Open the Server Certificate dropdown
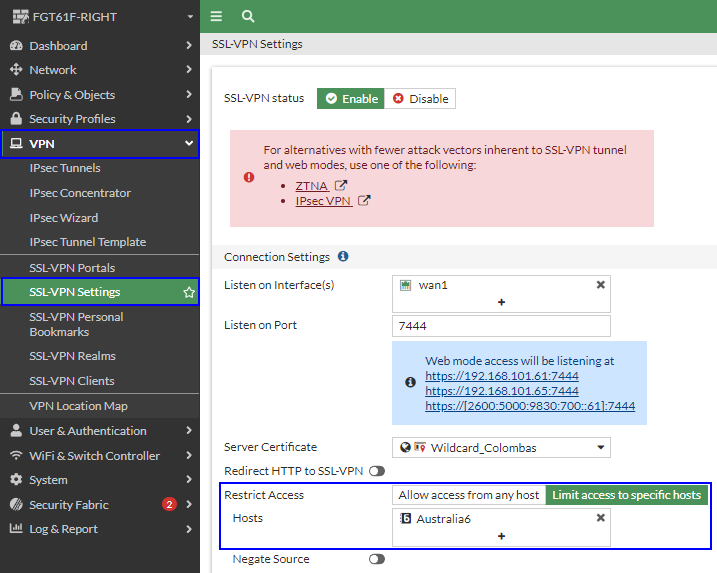This screenshot has height=573, width=717. 501,447
